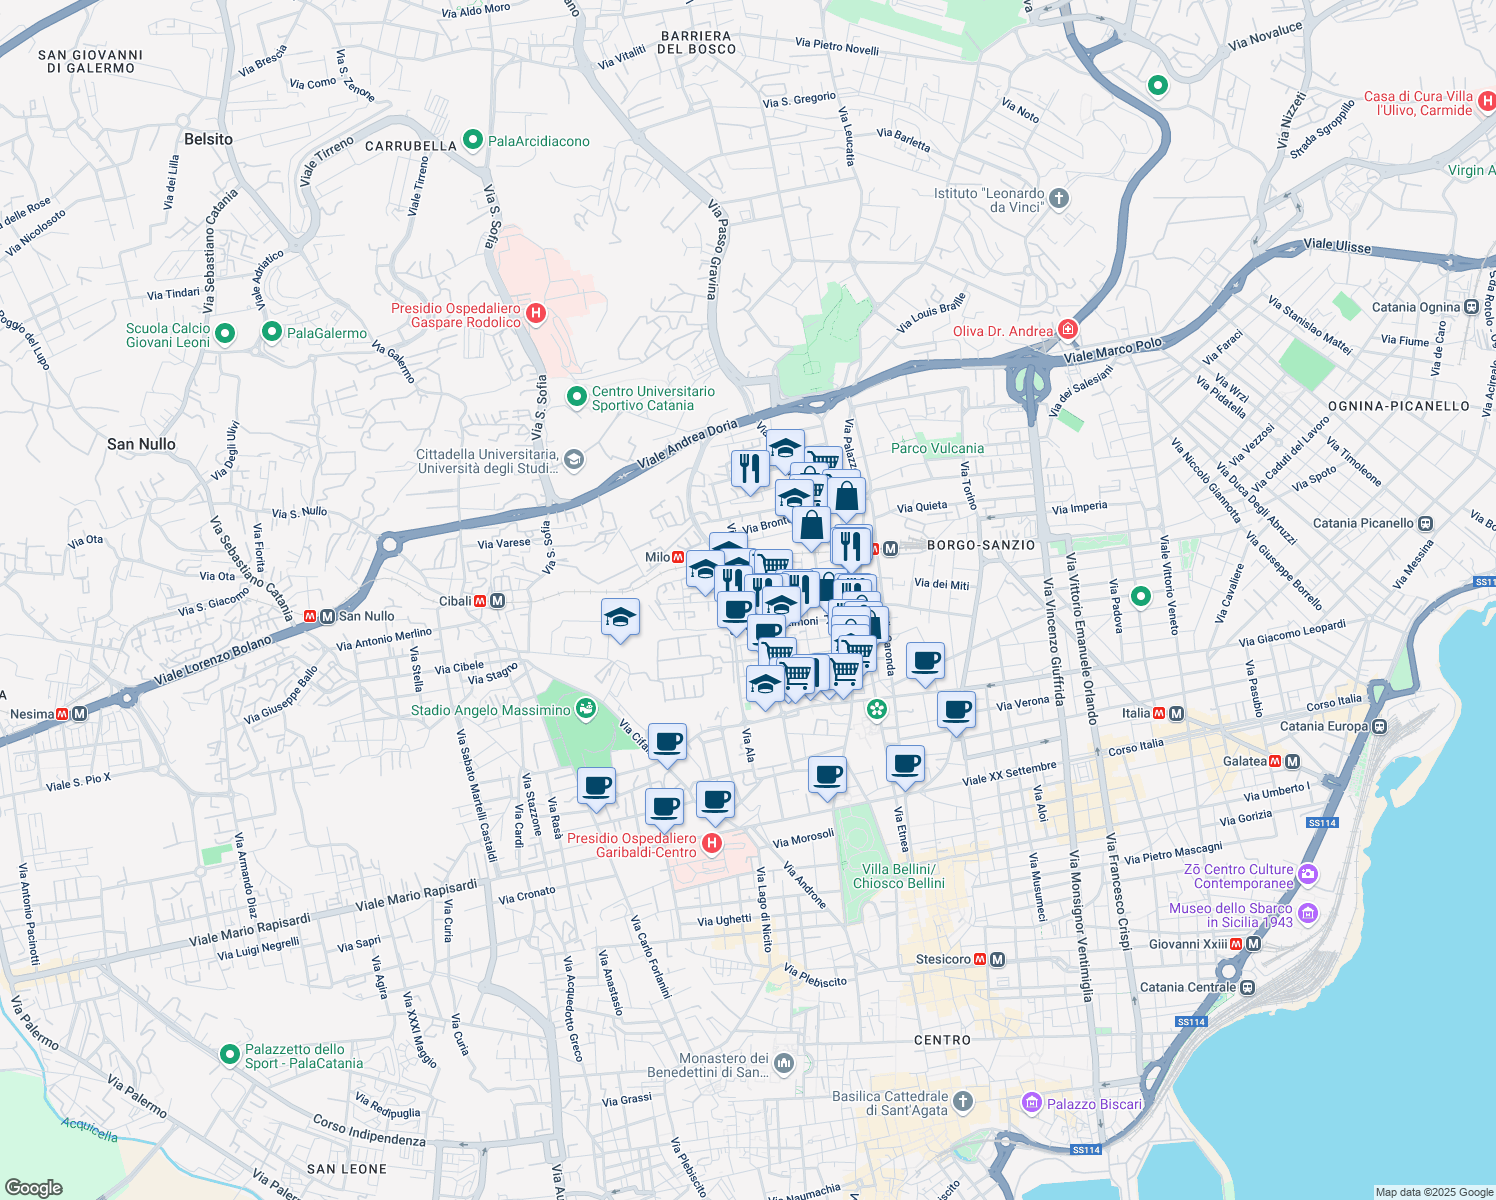
Task: Open the Basilica Cattedrale di Sant'Agata church icon
Action: (962, 1102)
